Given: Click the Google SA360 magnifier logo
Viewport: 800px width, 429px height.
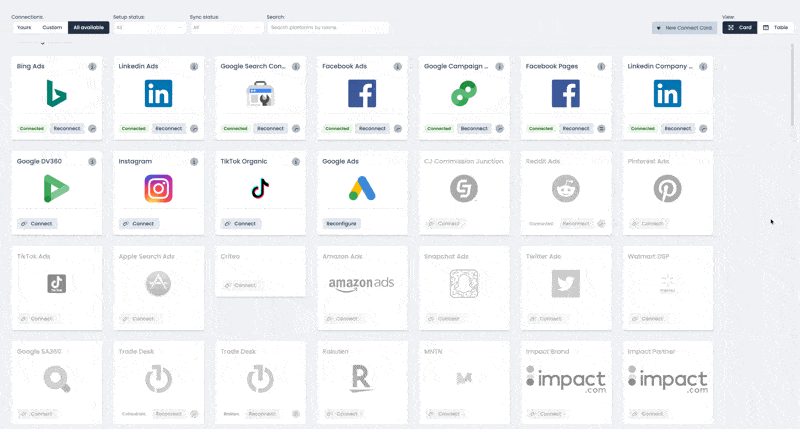Looking at the screenshot, I should [56, 379].
